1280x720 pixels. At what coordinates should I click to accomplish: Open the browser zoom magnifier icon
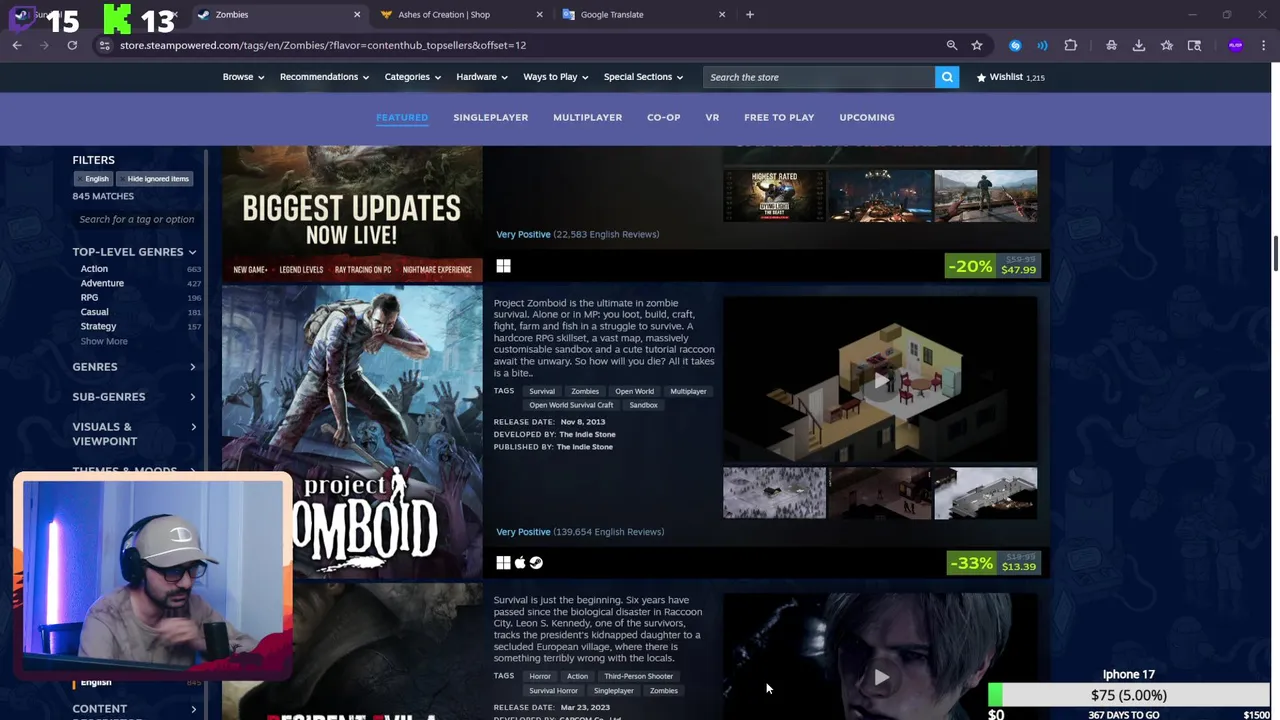pyautogui.click(x=952, y=45)
